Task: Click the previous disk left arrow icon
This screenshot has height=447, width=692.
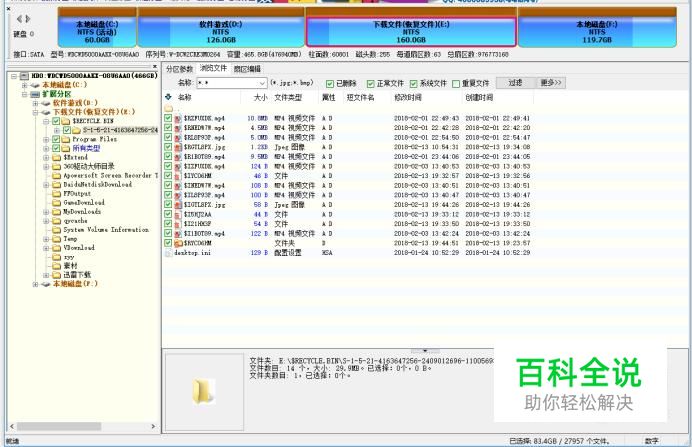Action: [19, 19]
